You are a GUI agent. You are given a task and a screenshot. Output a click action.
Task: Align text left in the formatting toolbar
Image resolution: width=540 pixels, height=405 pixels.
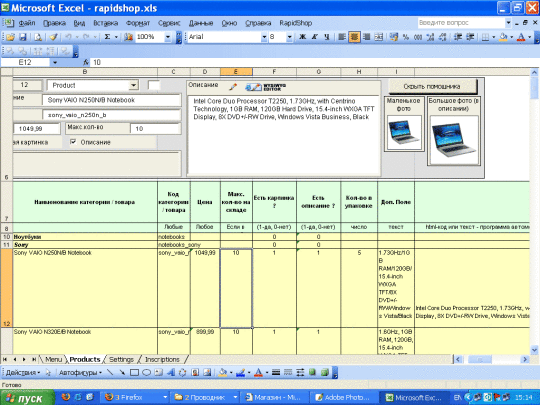(342, 37)
